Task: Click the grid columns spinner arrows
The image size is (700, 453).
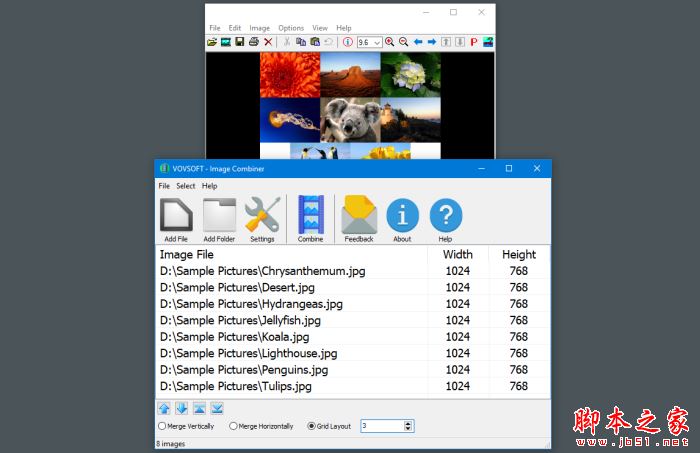Action: coord(408,426)
